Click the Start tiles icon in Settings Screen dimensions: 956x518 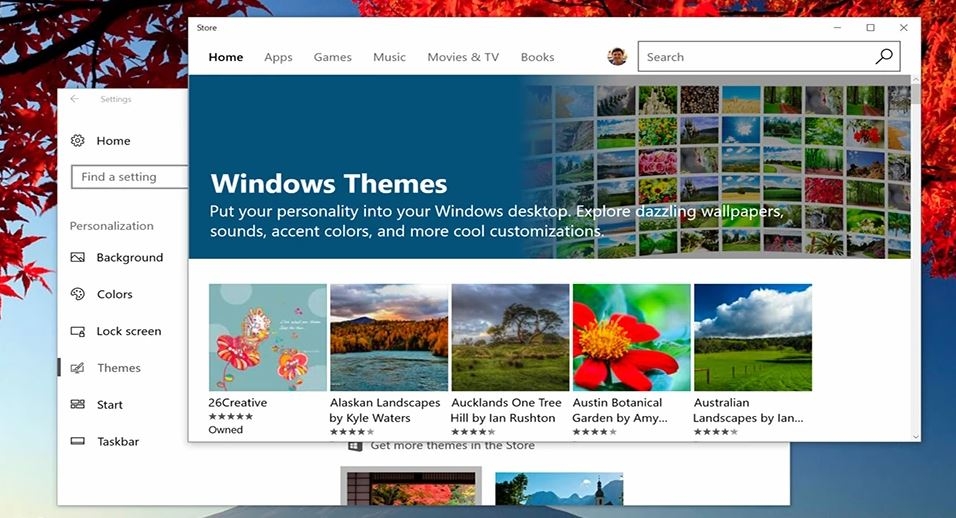(77, 404)
